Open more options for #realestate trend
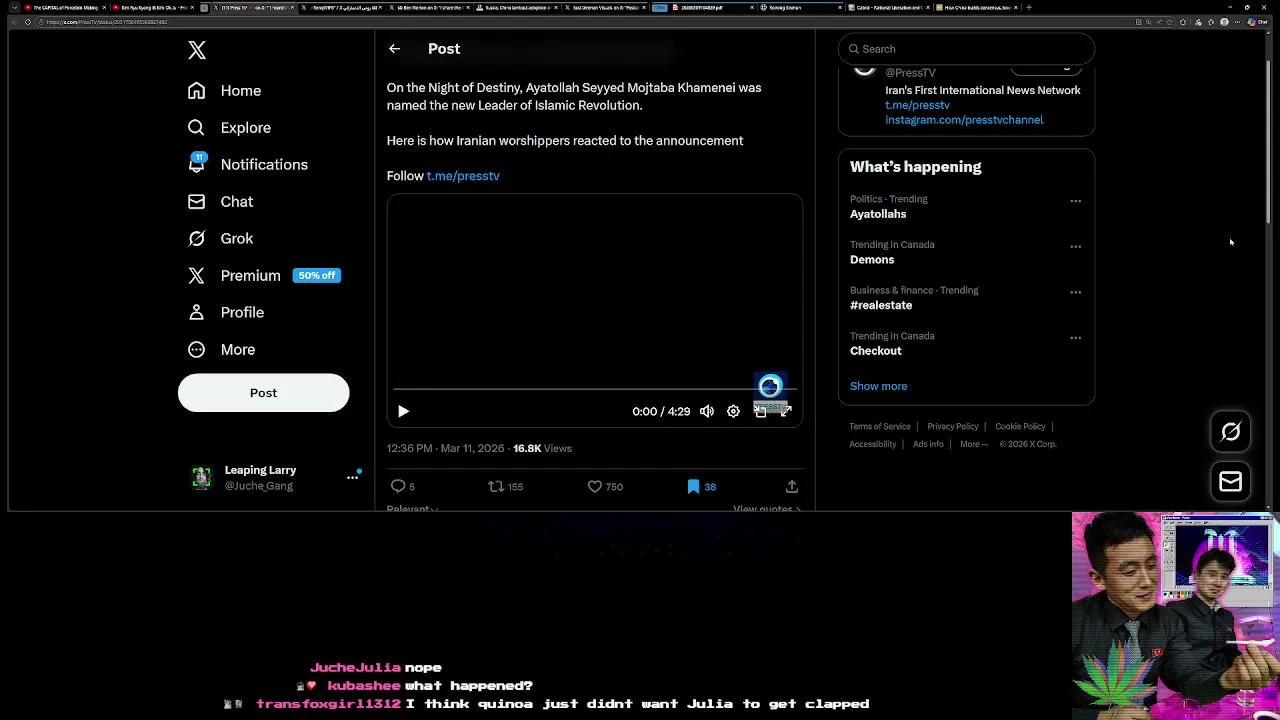Screen dimensions: 1280x720 [x=1076, y=292]
